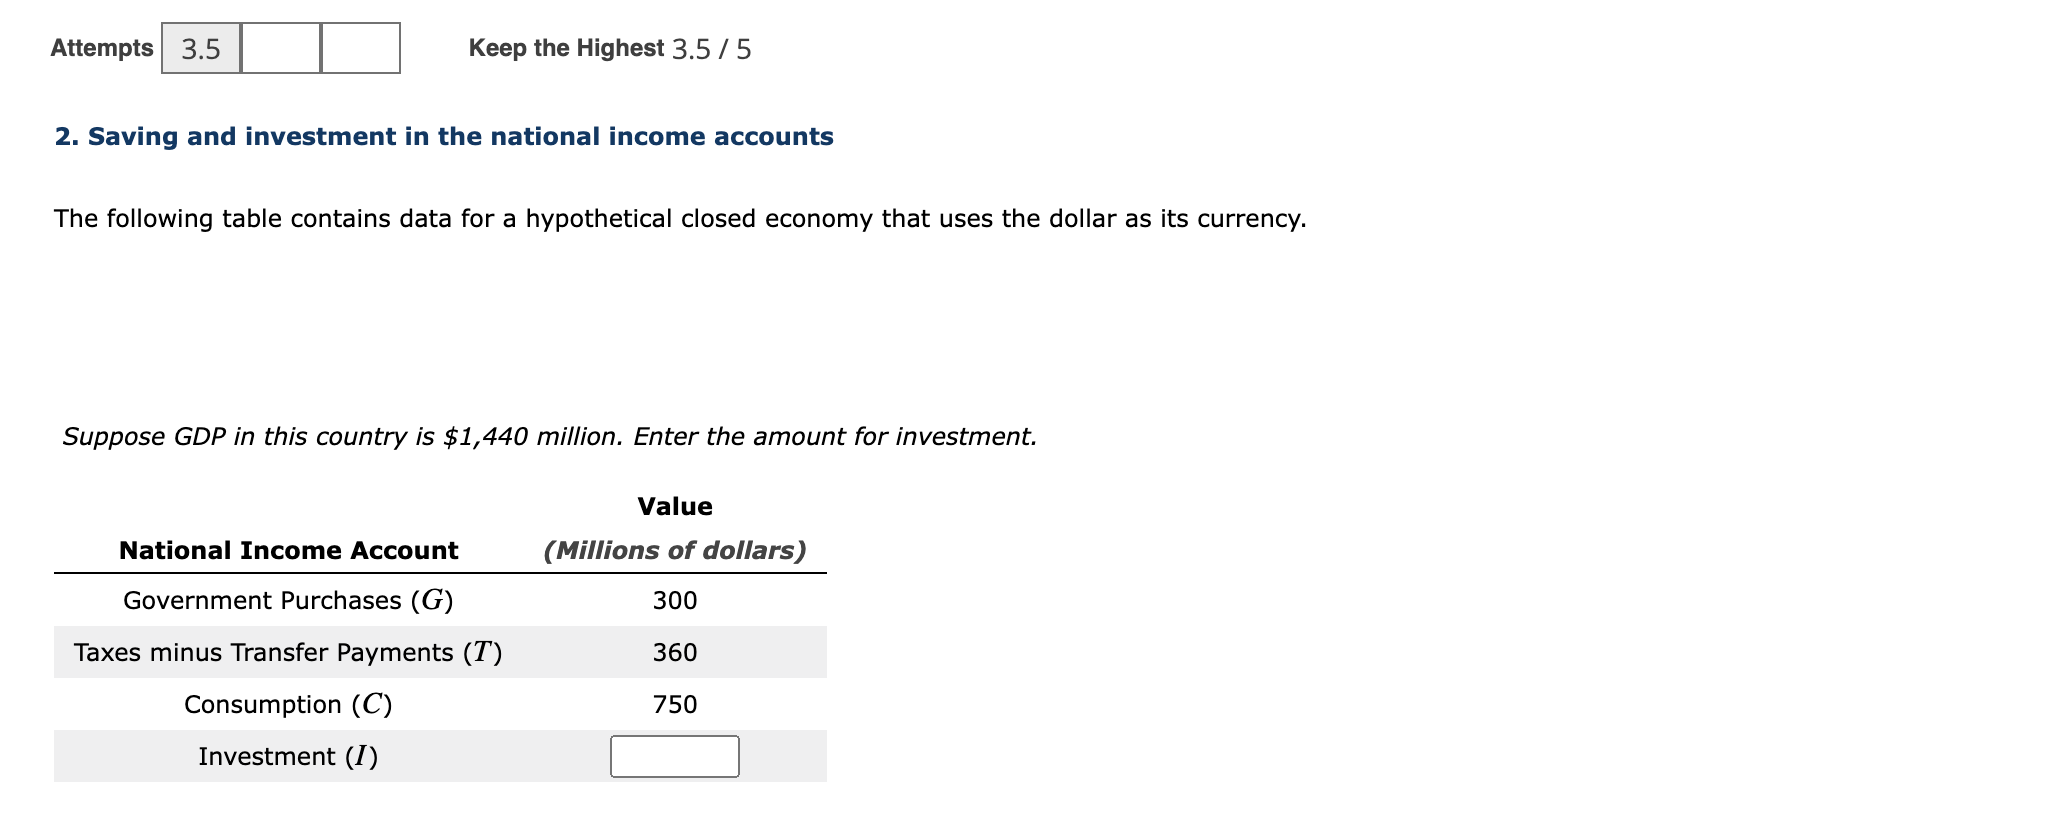Click the National Income Account column header

(x=288, y=550)
